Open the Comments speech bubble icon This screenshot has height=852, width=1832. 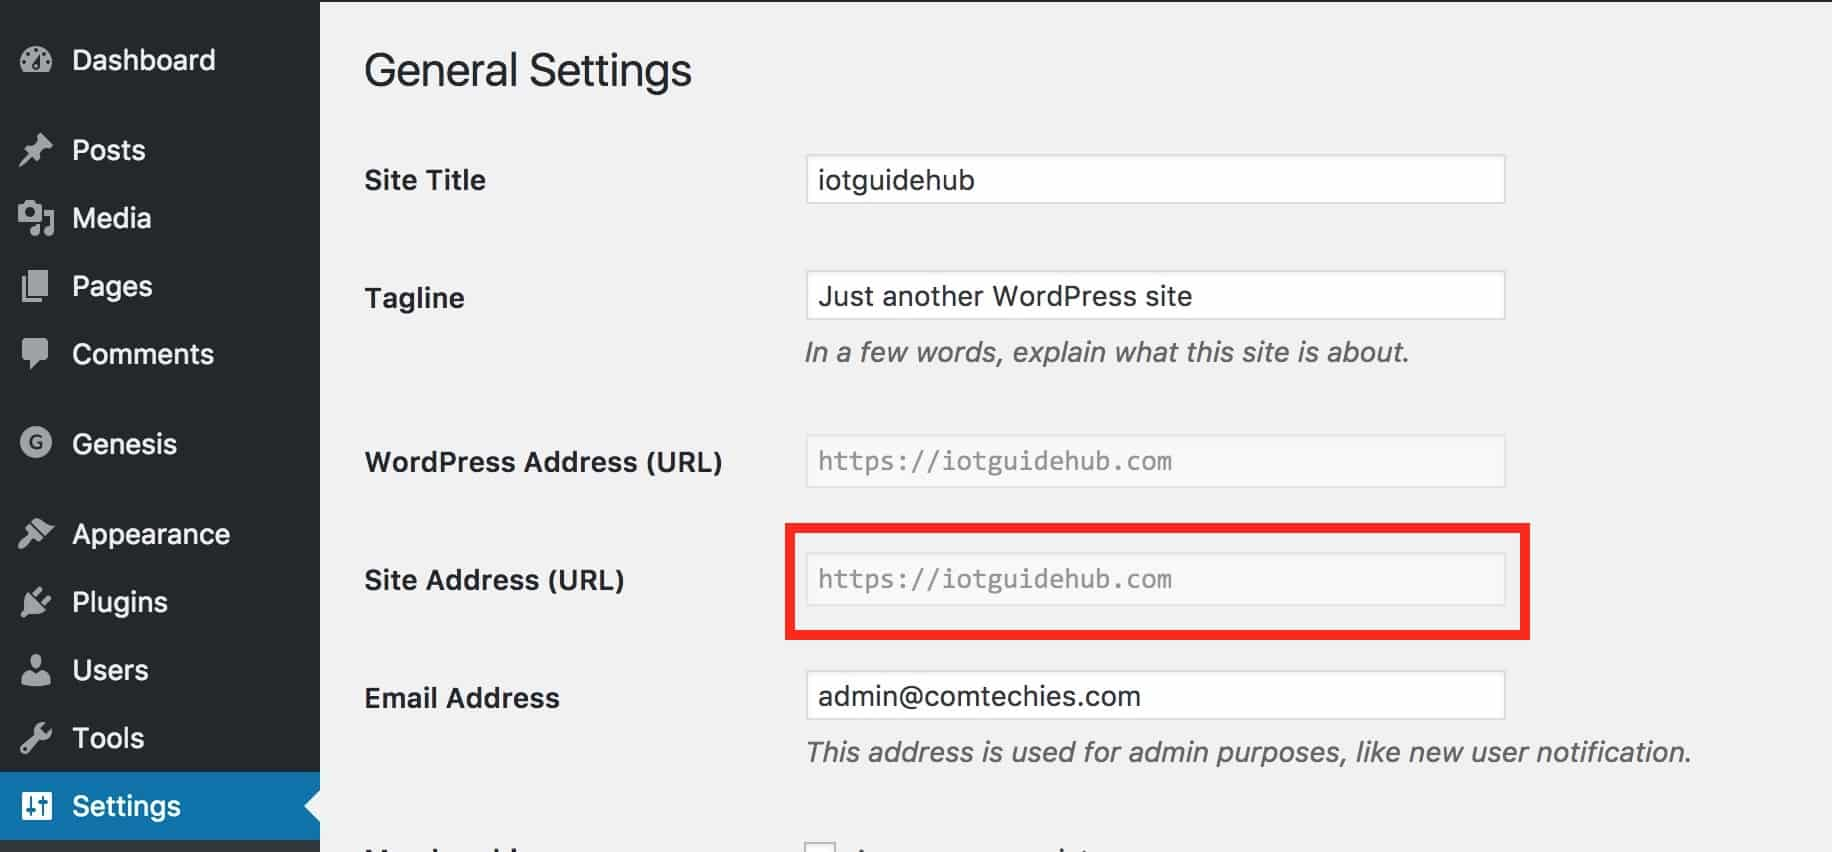[x=35, y=353]
